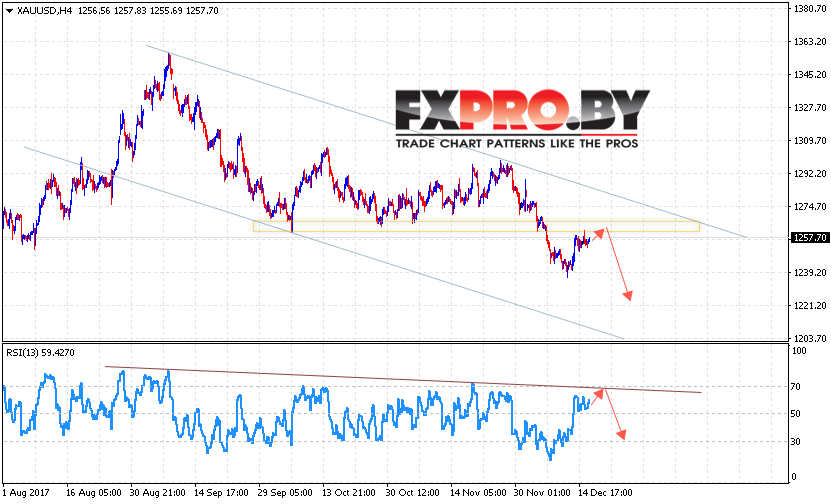Click price scale value 1203.70
Screen dimensions: 831x504
[x=810, y=338]
